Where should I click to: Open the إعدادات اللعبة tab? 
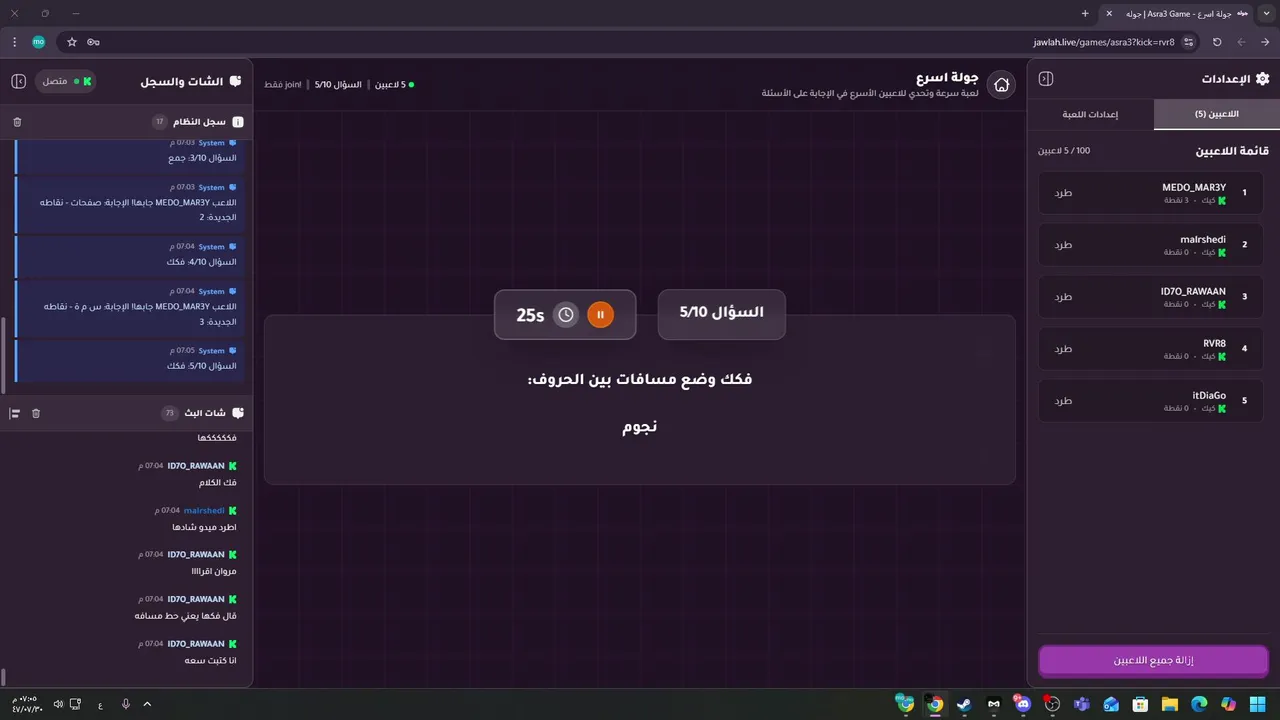coord(1091,114)
